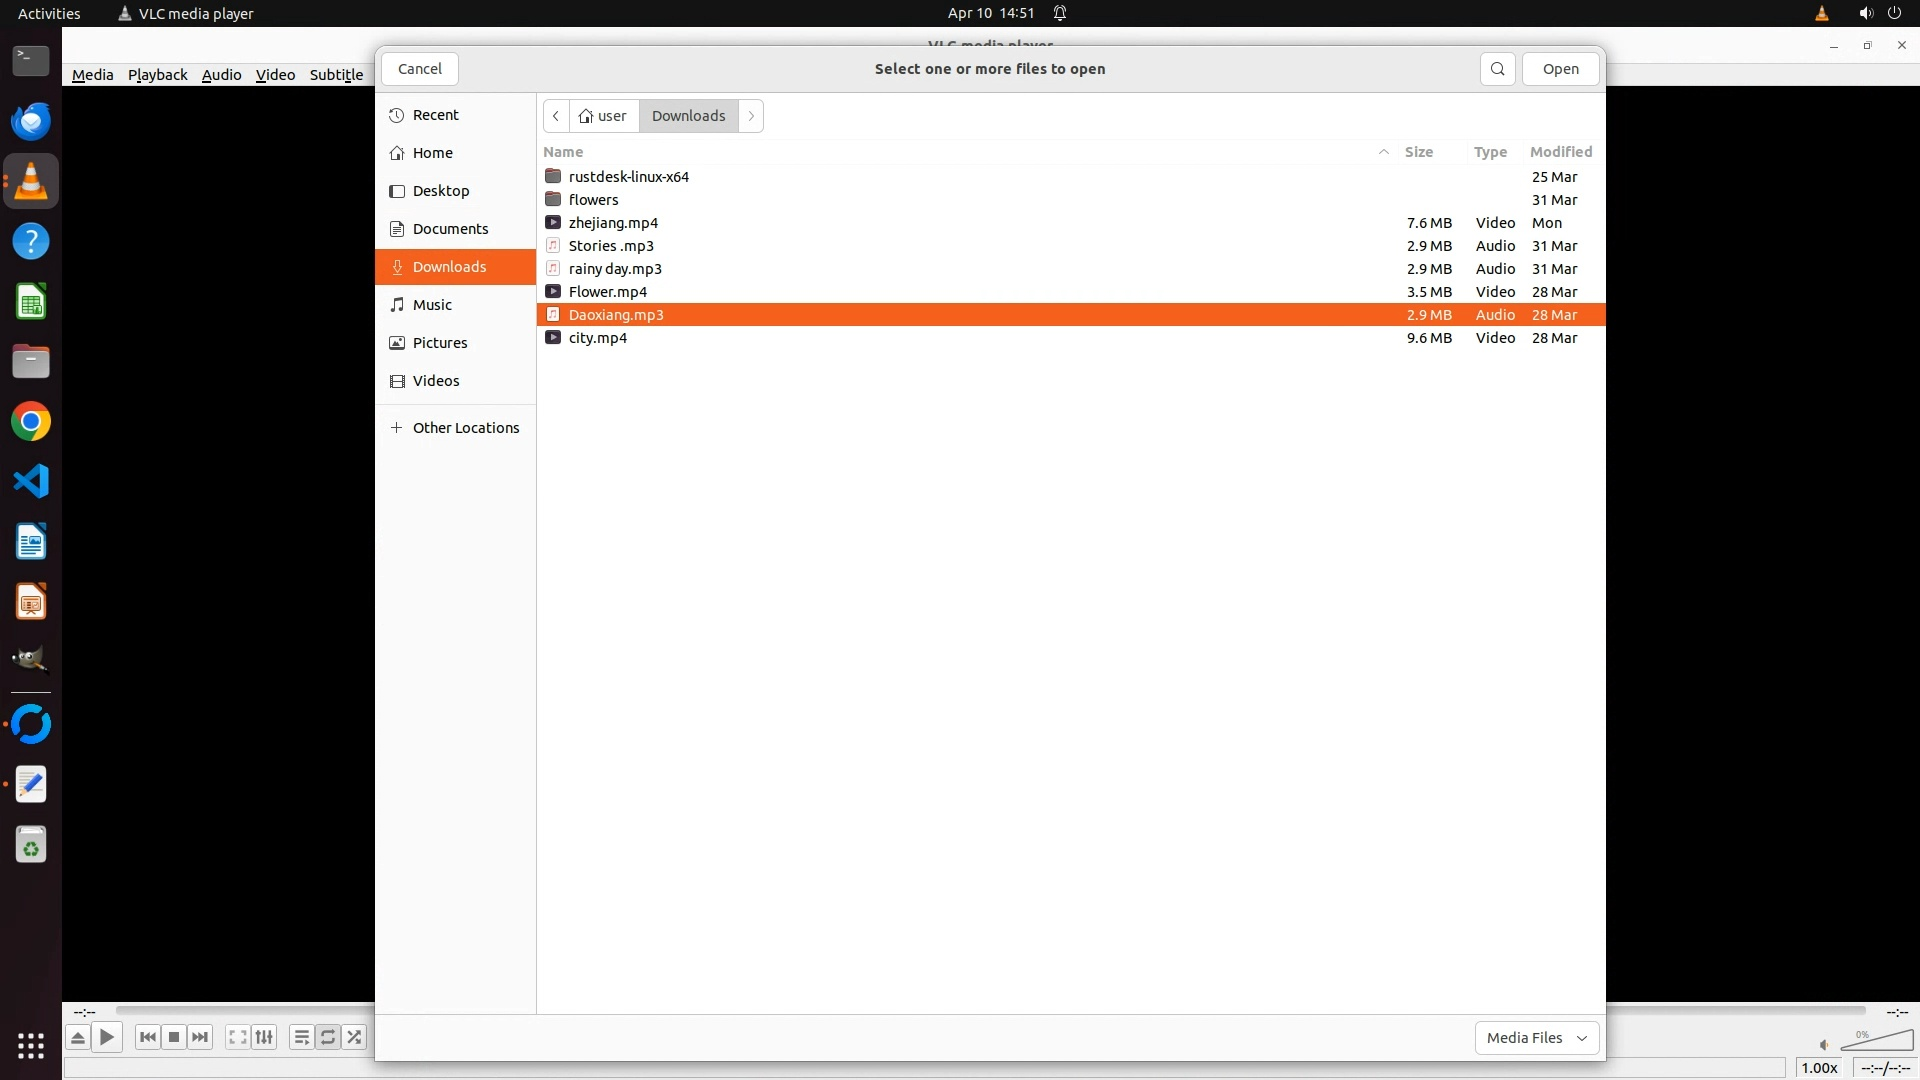
Task: Click forward chevron in path bar
Action: (751, 116)
